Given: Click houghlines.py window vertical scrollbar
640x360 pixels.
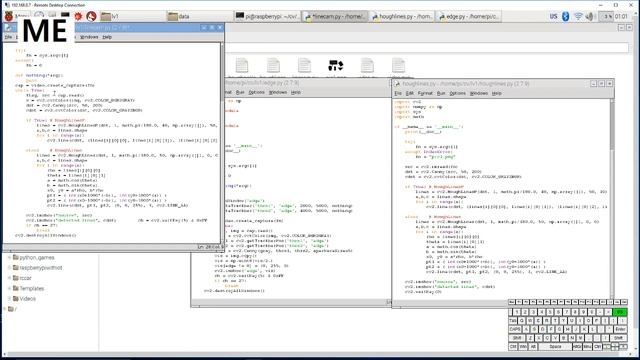Looking at the screenshot, I should [x=611, y=198].
